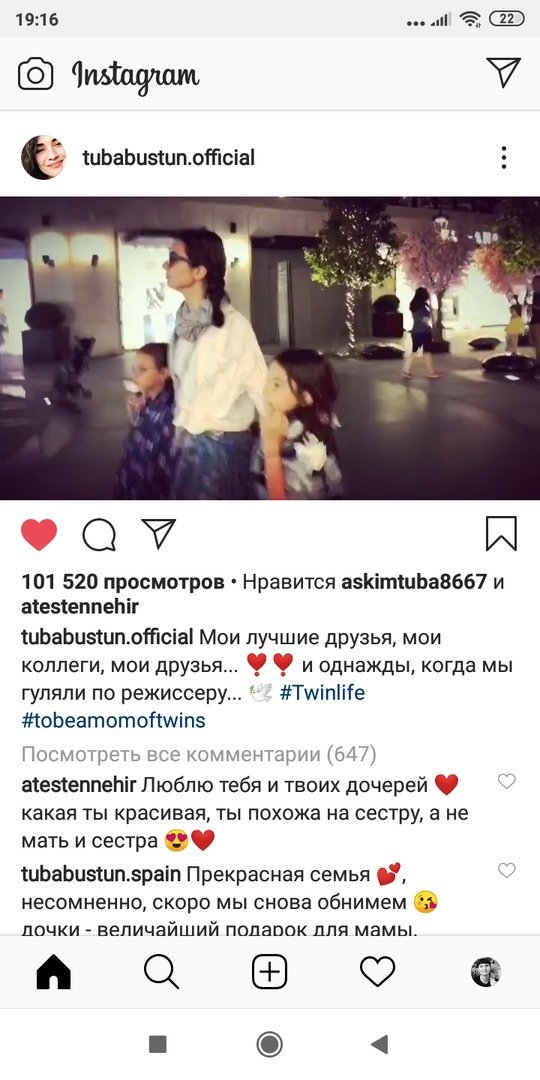Open direct messages paper plane icon
The height and width of the screenshot is (1080, 540).
pyautogui.click(x=503, y=72)
